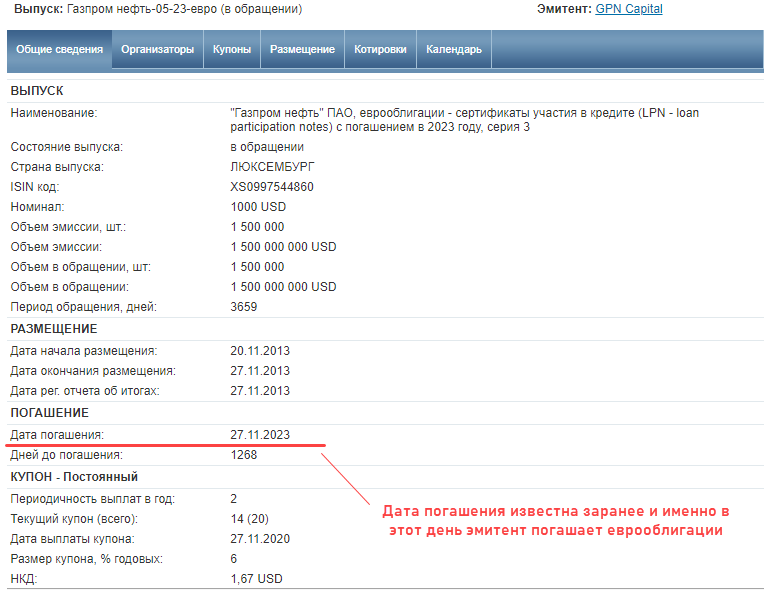Select country value ЛЮКСЕМБУРГ
The width and height of the screenshot is (767, 594).
click(272, 167)
